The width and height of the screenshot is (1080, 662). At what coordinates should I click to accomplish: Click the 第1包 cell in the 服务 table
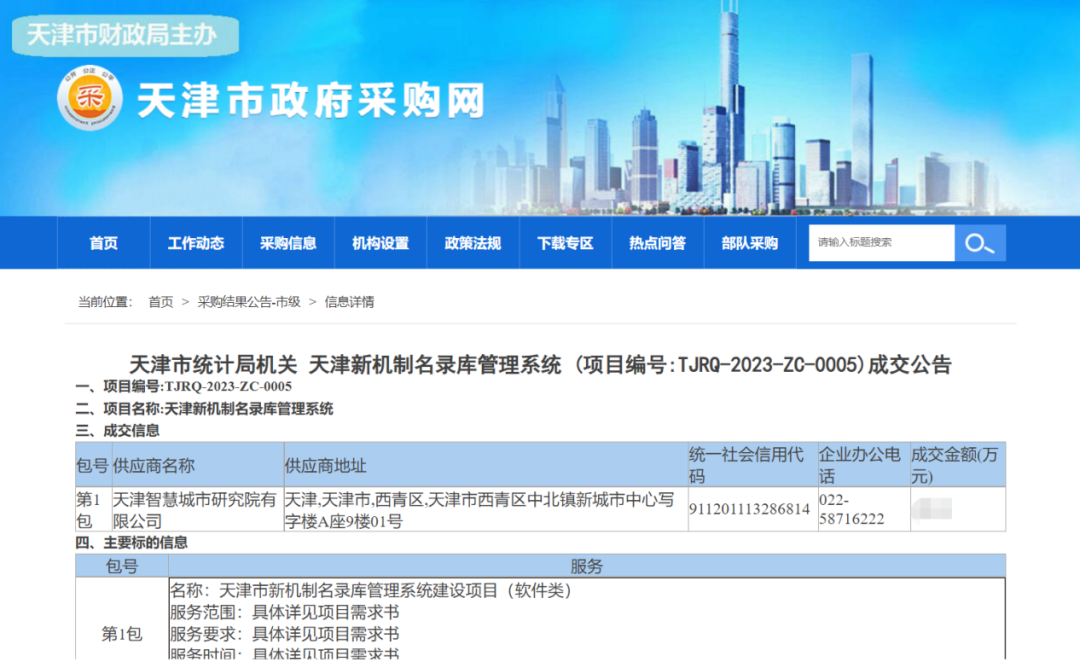(122, 634)
